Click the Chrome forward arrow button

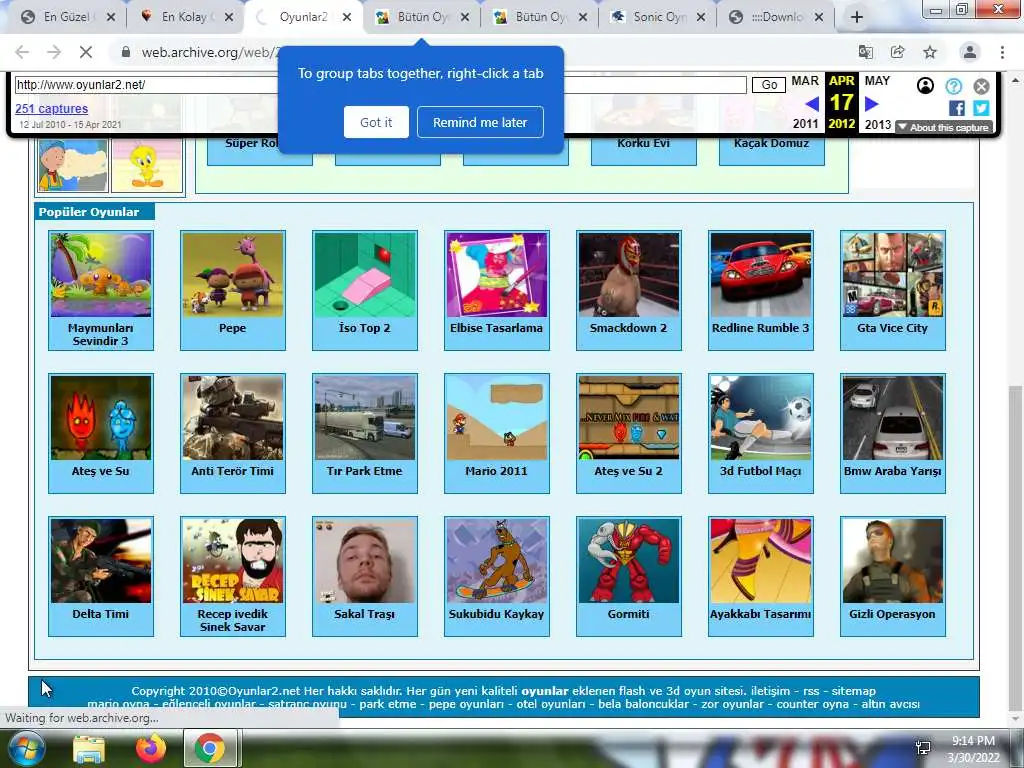54,52
